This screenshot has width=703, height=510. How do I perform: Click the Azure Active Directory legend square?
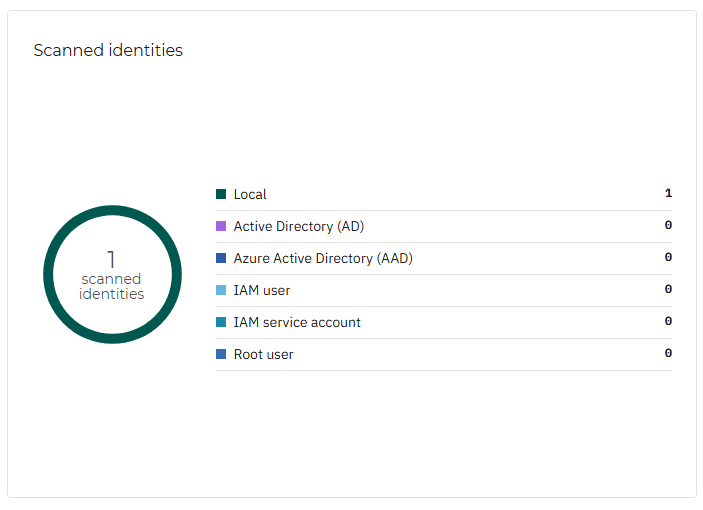tap(221, 258)
